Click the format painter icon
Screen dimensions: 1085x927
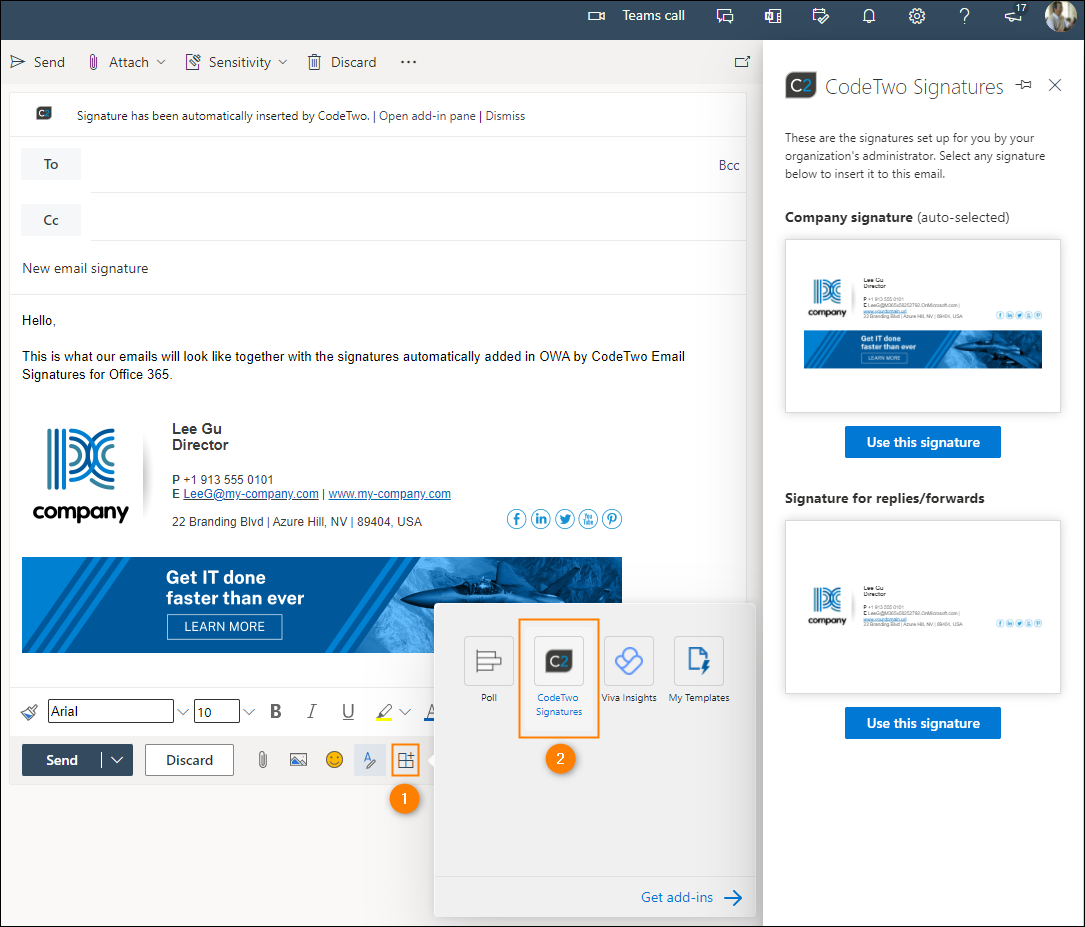(x=29, y=712)
